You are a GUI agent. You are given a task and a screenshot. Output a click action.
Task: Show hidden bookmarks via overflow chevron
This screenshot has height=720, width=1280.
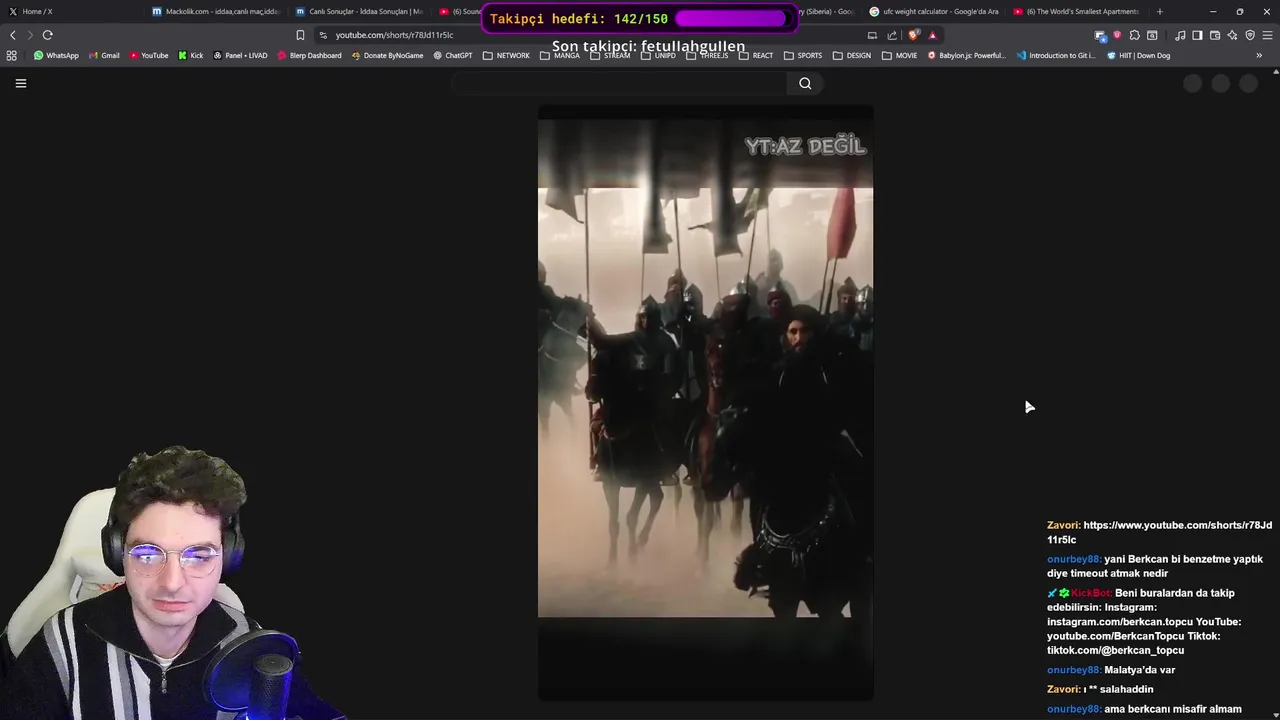pos(1259,55)
